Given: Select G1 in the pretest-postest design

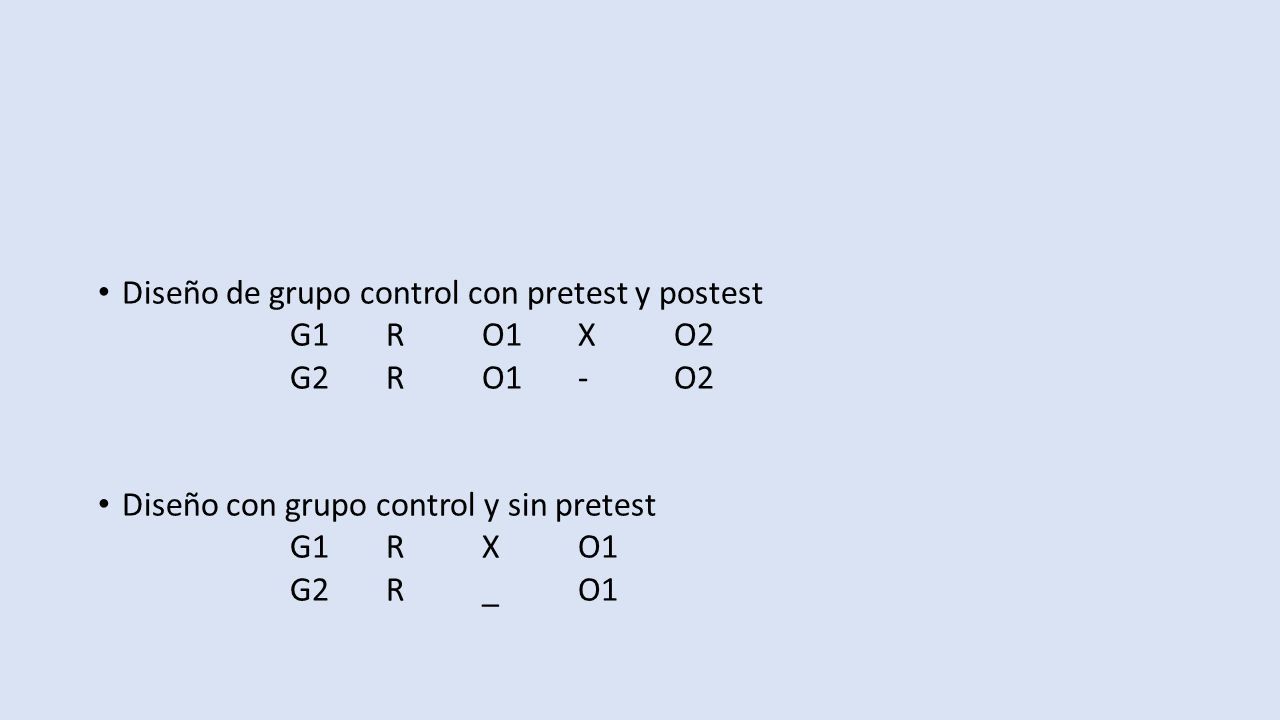Looking at the screenshot, I should pyautogui.click(x=309, y=336).
